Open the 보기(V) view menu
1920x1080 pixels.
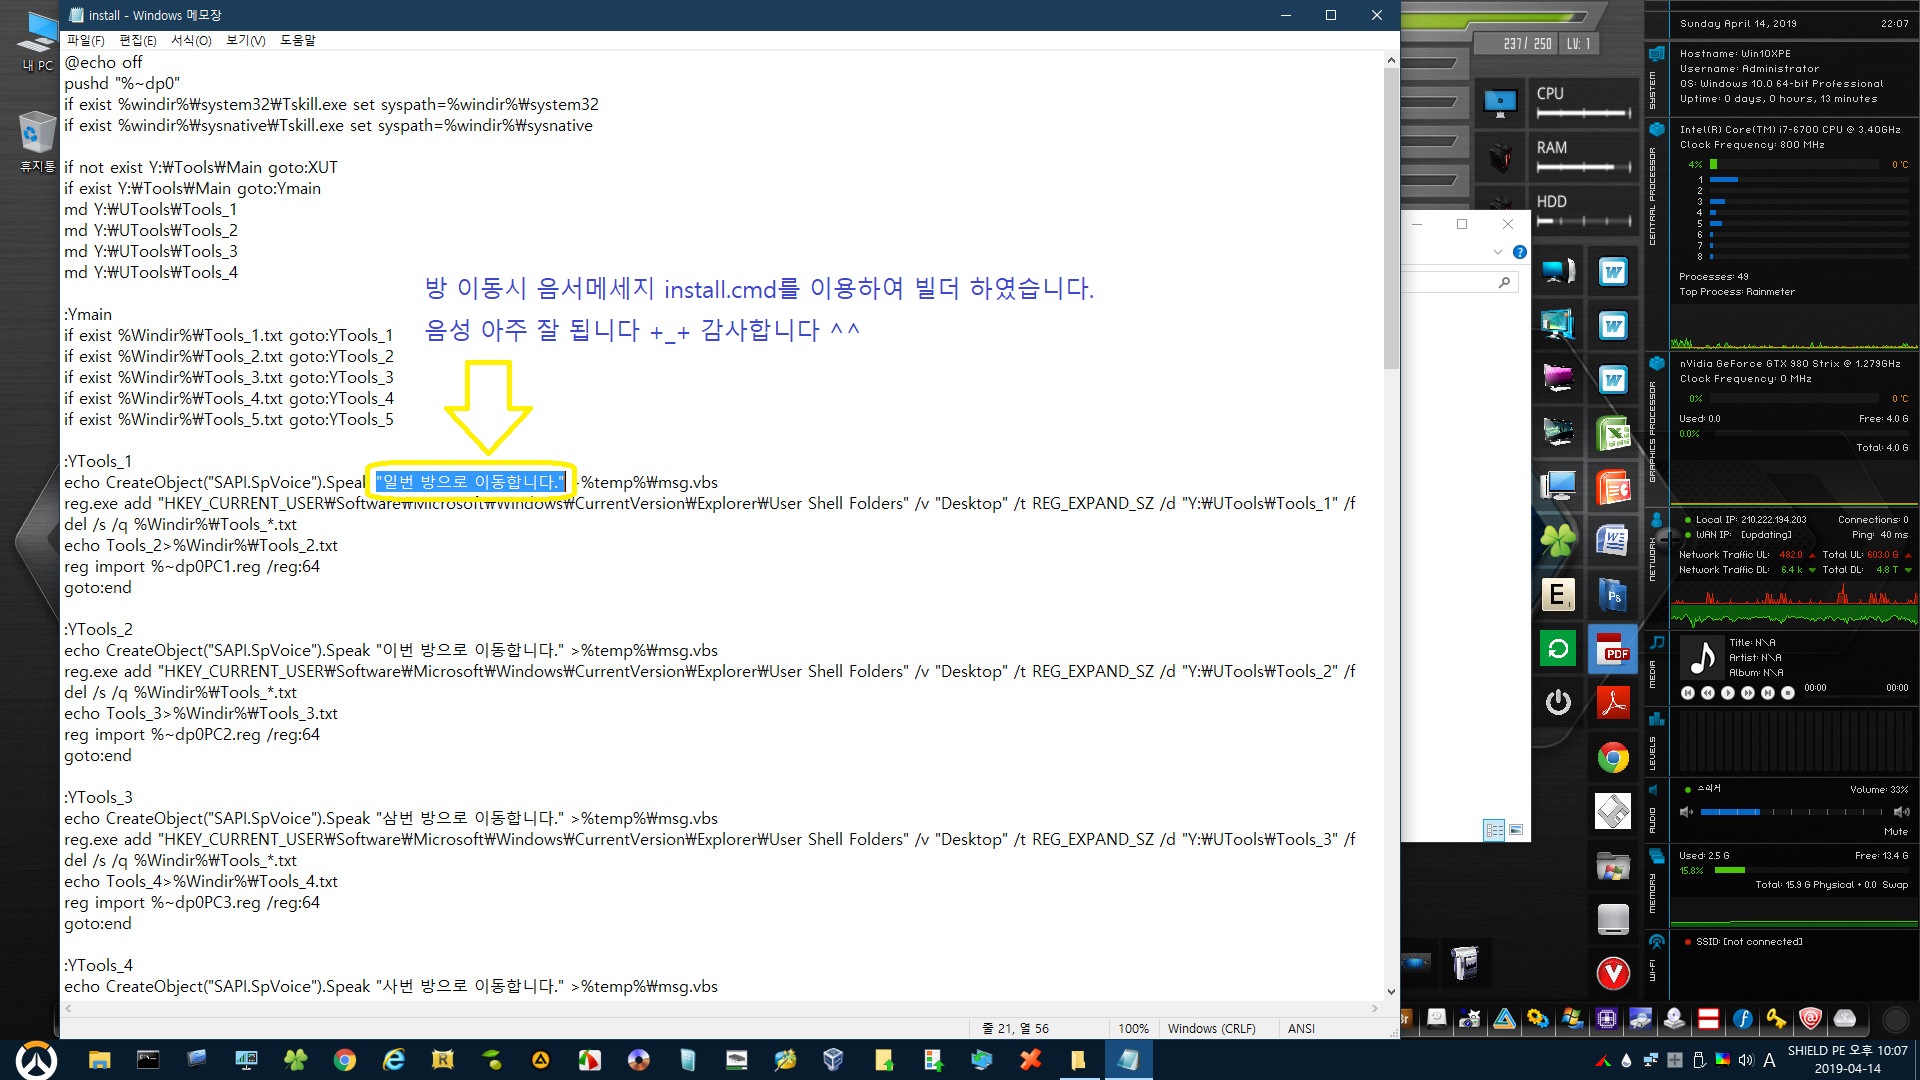[245, 40]
